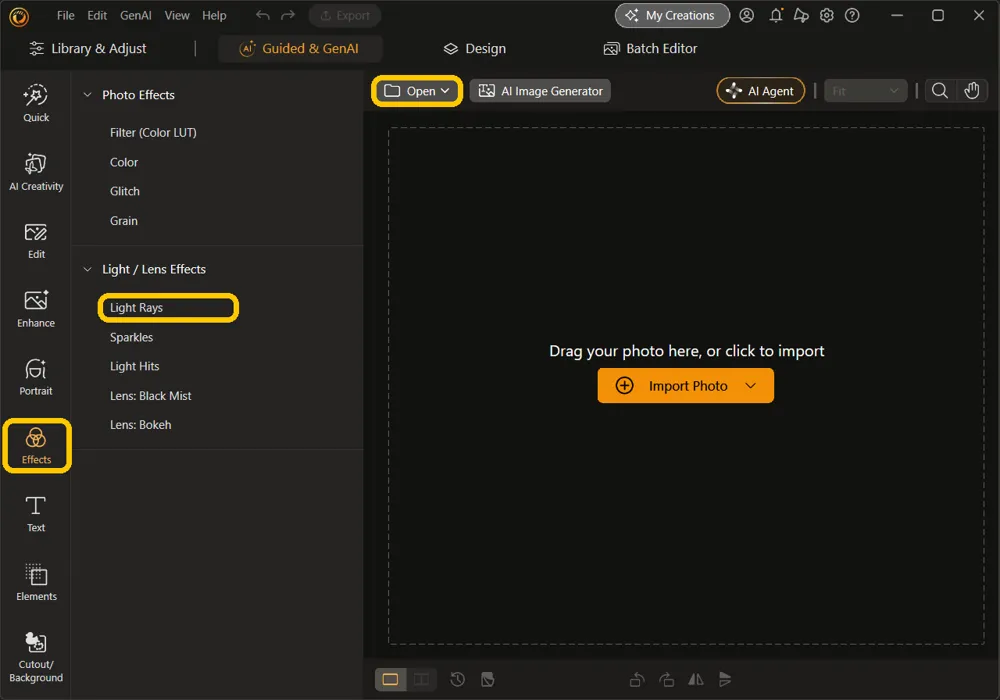
Task: Switch to Library & Adjust tab
Action: [x=88, y=48]
